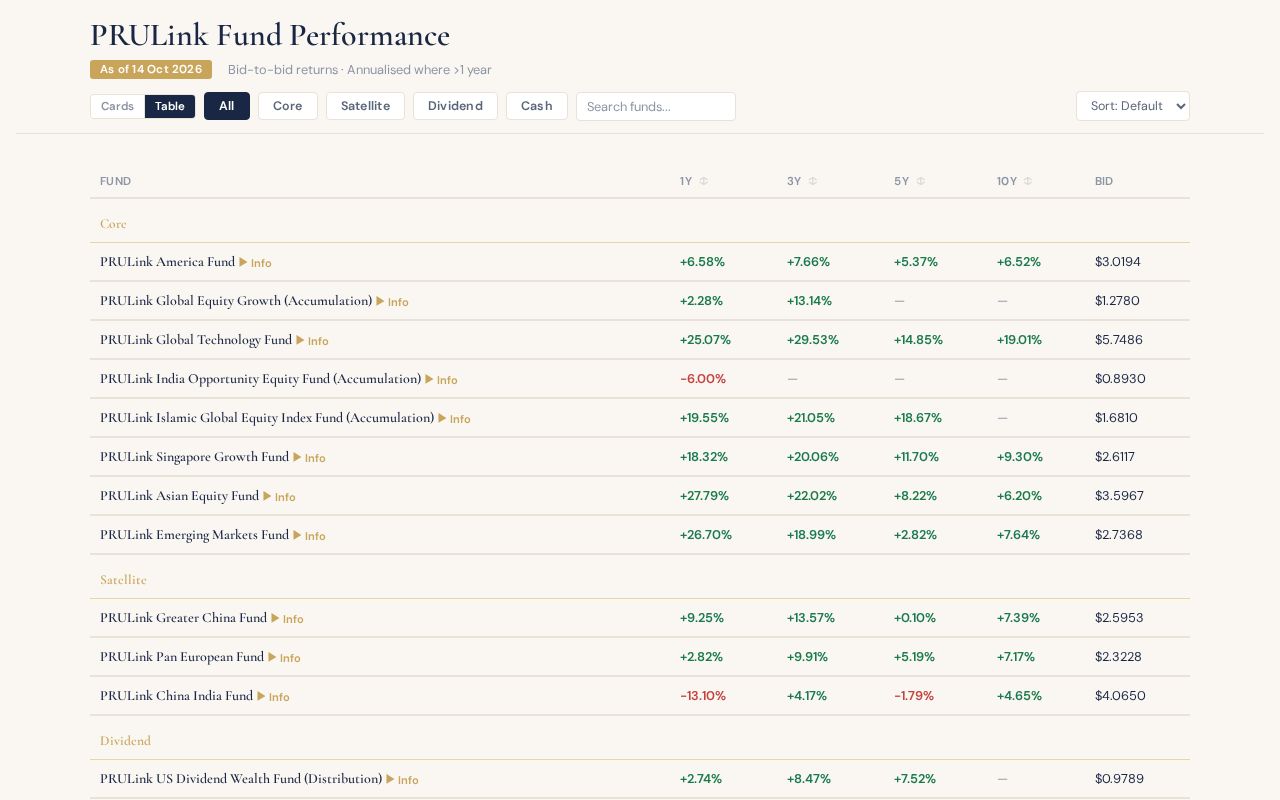This screenshot has height=800, width=1280.
Task: Click the Core section heading
Action: [x=113, y=224]
